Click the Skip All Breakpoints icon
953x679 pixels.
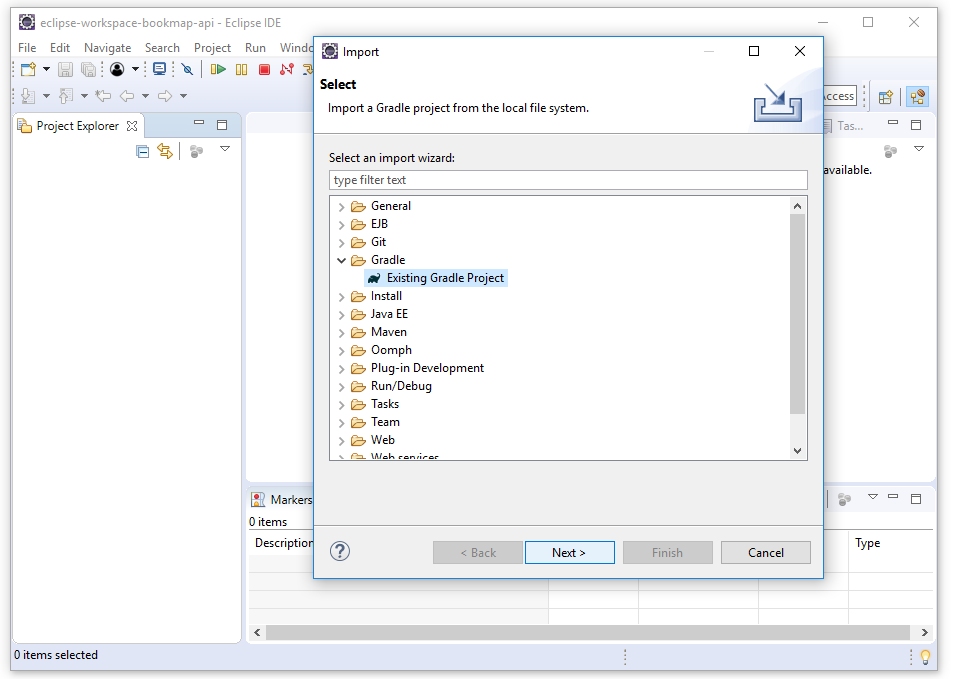tap(186, 69)
